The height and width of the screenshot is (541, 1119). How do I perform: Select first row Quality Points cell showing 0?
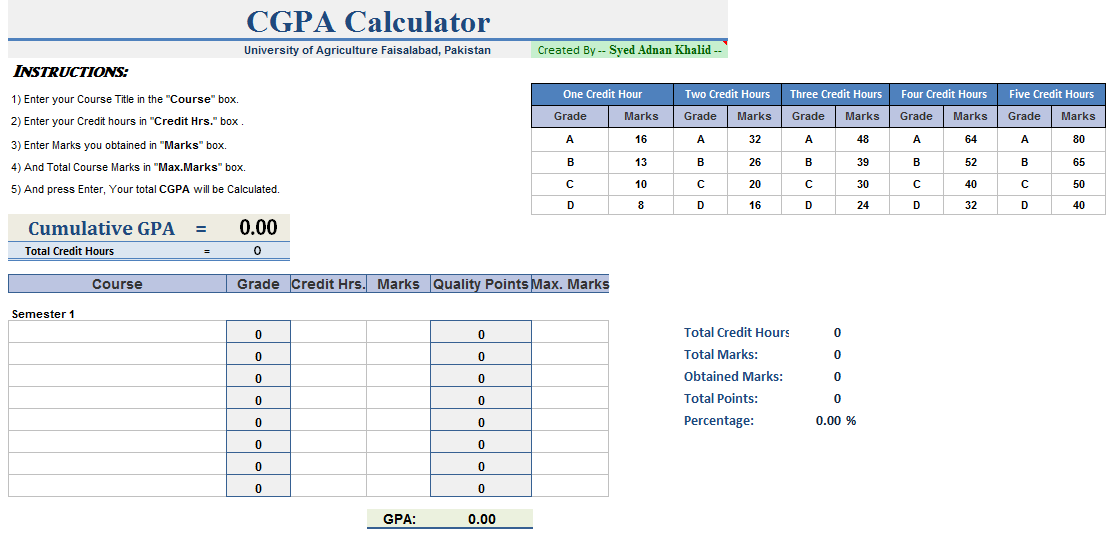481,333
